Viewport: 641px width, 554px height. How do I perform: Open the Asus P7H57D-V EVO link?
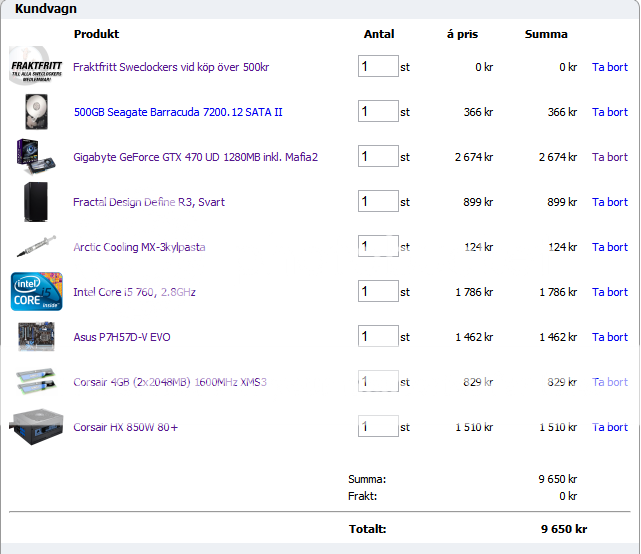[121, 337]
